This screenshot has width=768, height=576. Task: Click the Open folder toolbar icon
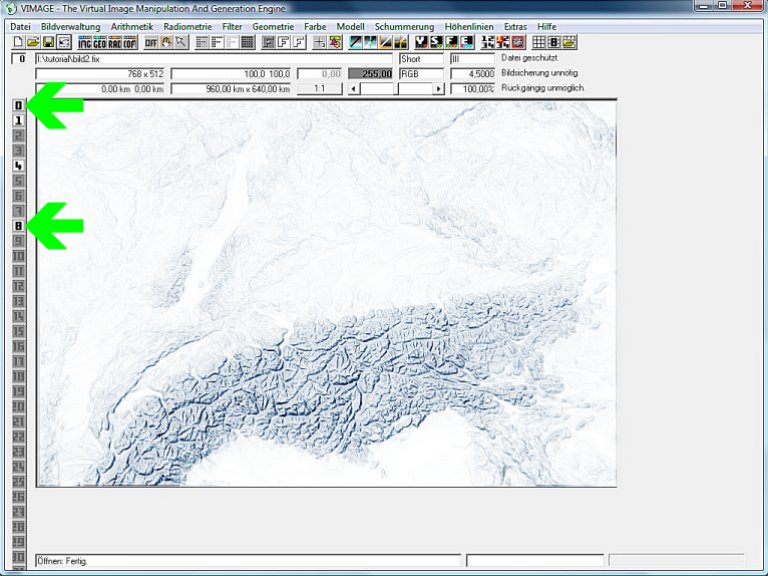click(x=32, y=42)
